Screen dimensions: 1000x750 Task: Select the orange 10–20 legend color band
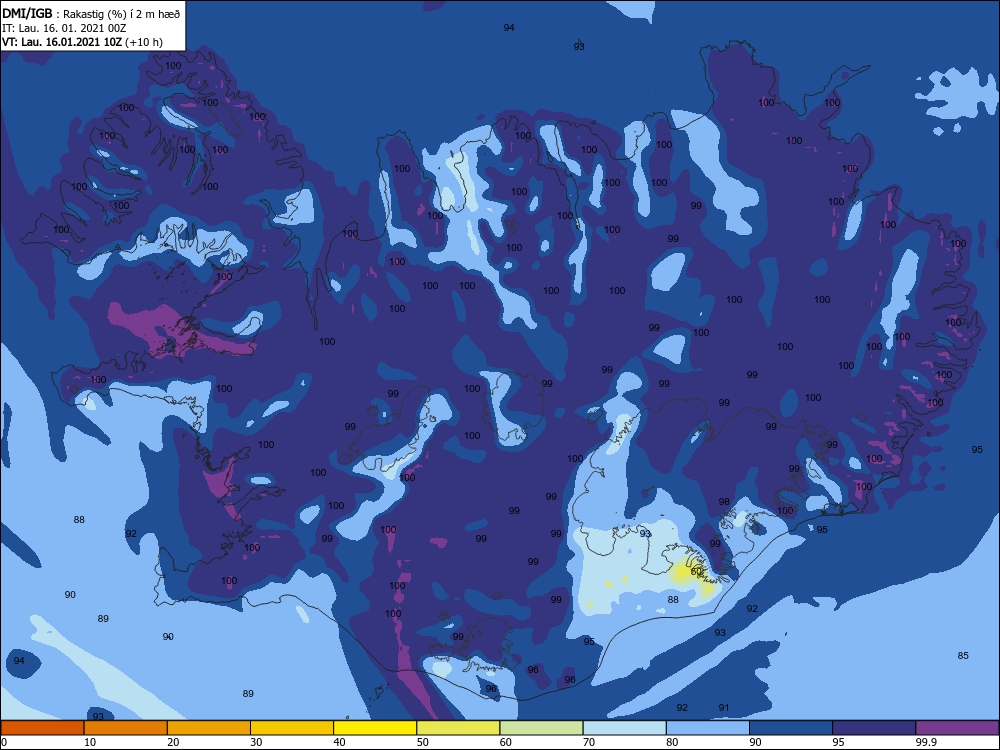tap(126, 728)
